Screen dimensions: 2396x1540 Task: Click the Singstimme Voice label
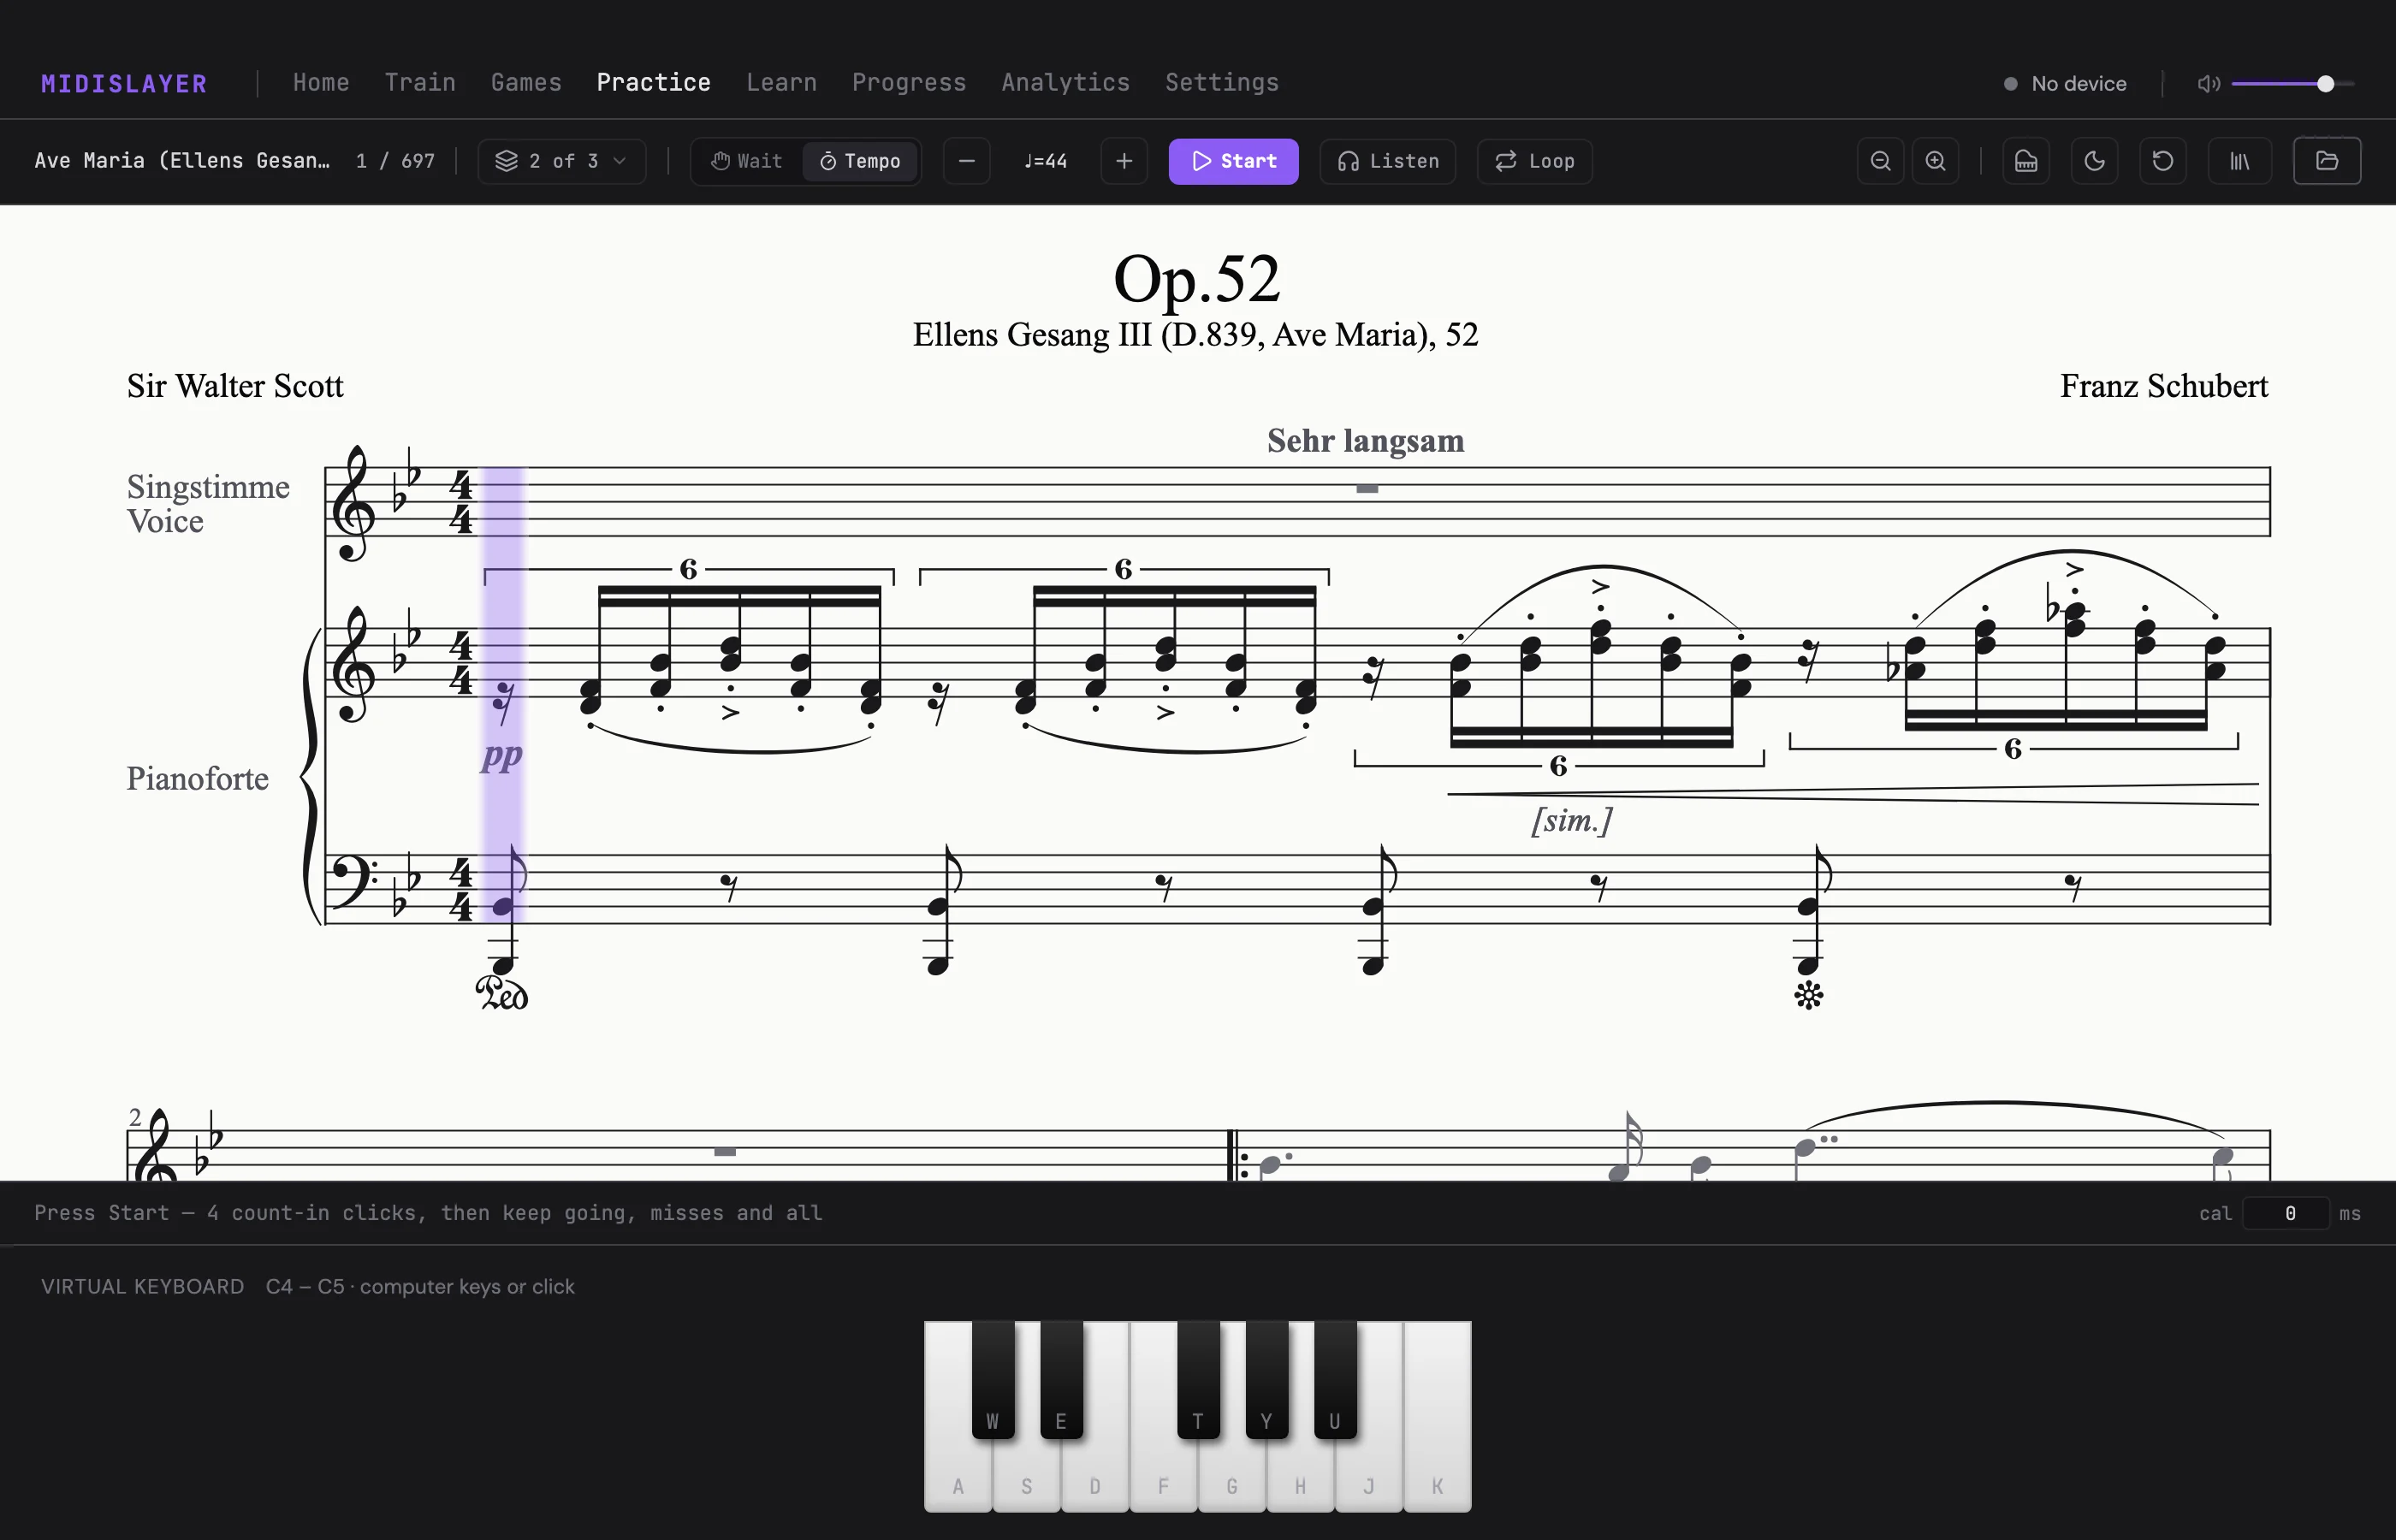coord(208,504)
